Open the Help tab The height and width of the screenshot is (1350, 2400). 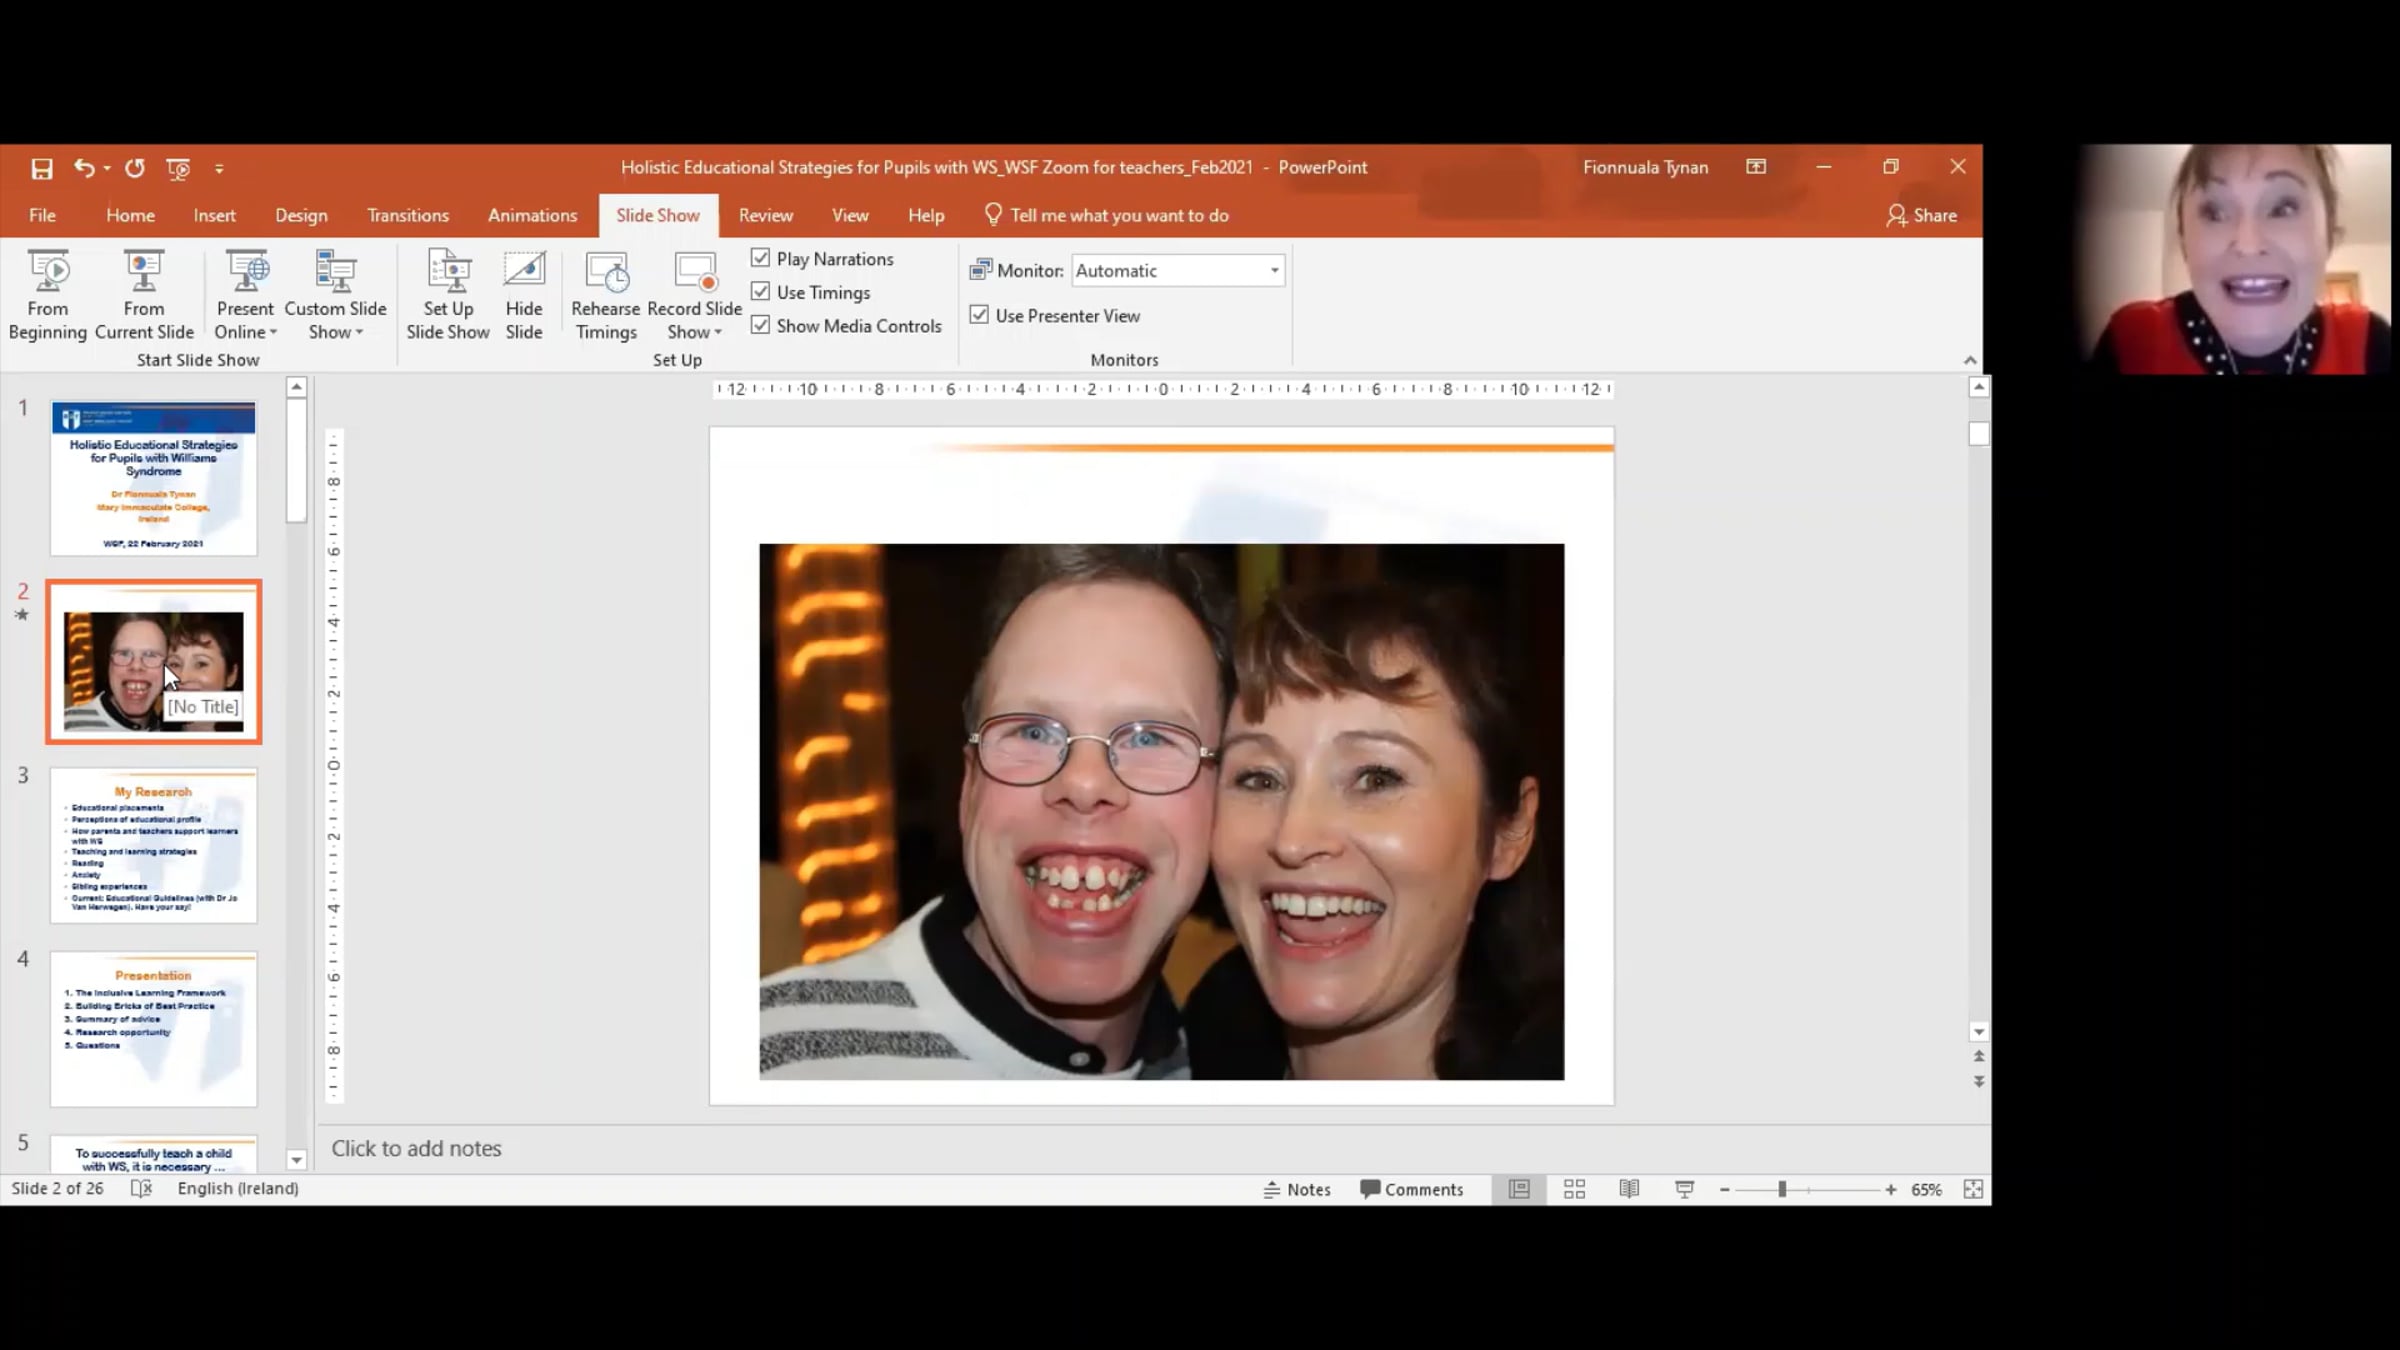click(926, 215)
